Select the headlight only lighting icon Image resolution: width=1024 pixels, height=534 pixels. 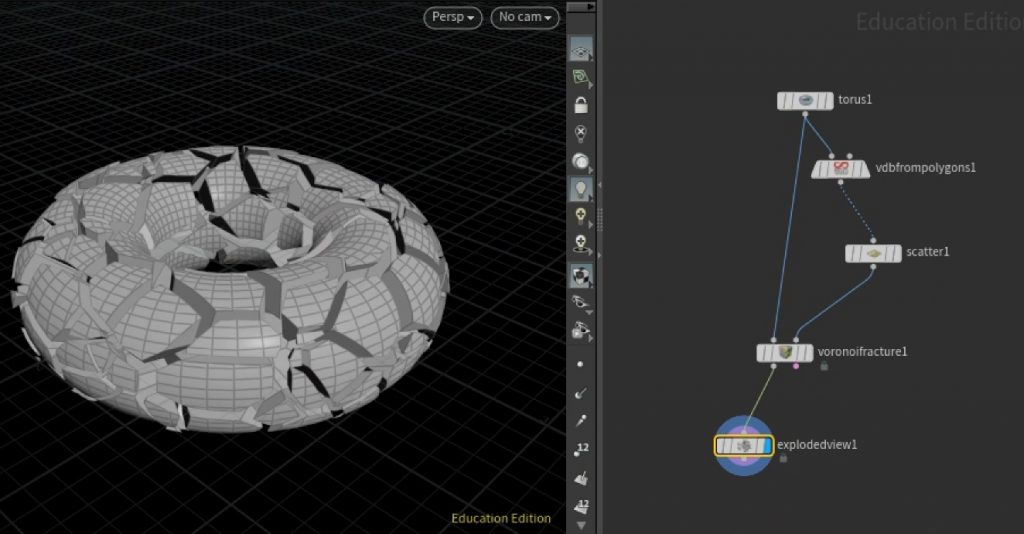click(580, 161)
